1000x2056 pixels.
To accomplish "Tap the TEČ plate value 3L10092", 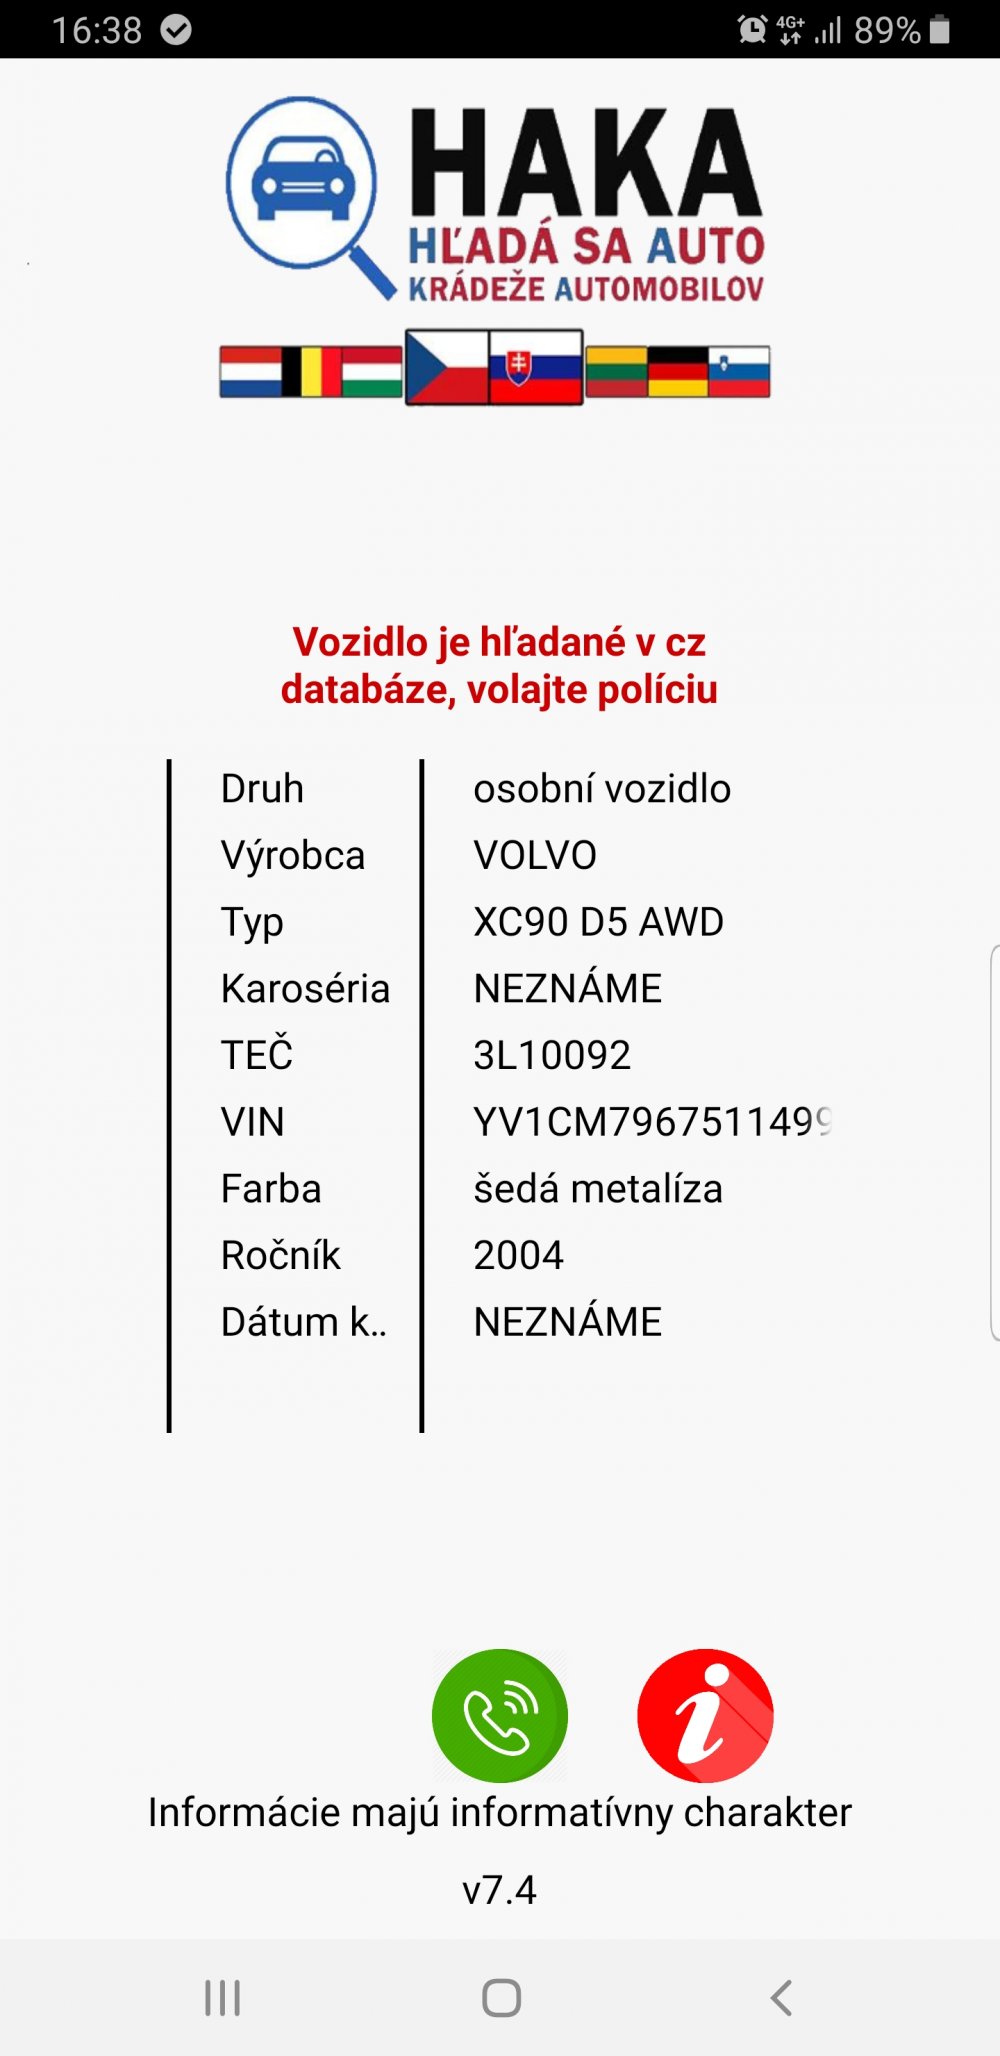I will (x=552, y=1055).
